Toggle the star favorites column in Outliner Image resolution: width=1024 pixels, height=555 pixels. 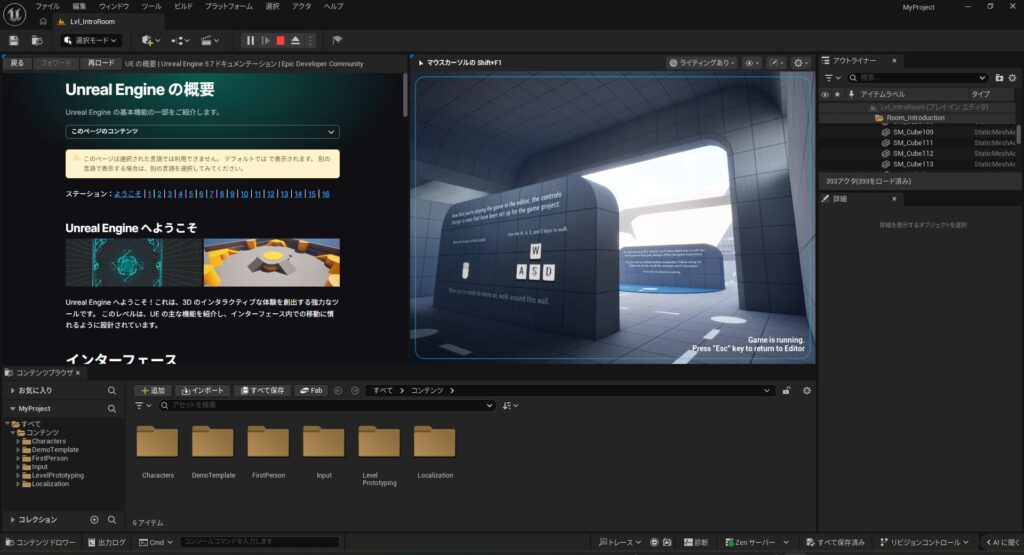(x=837, y=94)
